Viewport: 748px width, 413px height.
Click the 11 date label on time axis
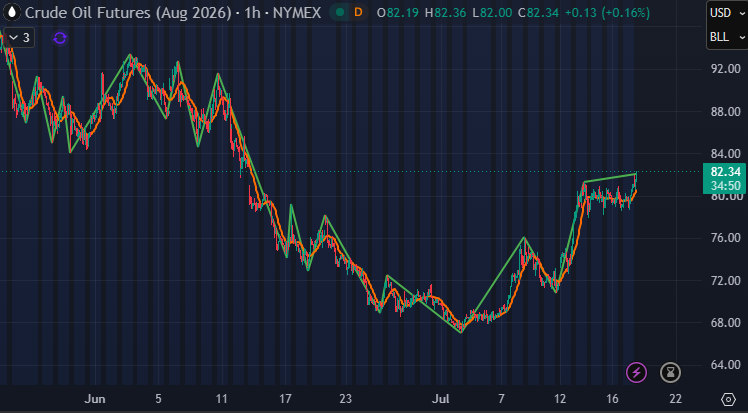(221, 399)
